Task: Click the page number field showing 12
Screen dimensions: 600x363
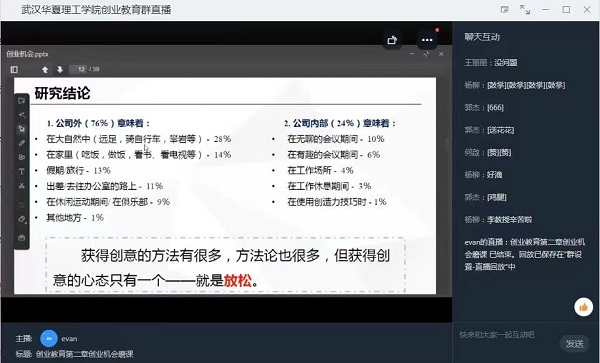Action: coord(78,69)
